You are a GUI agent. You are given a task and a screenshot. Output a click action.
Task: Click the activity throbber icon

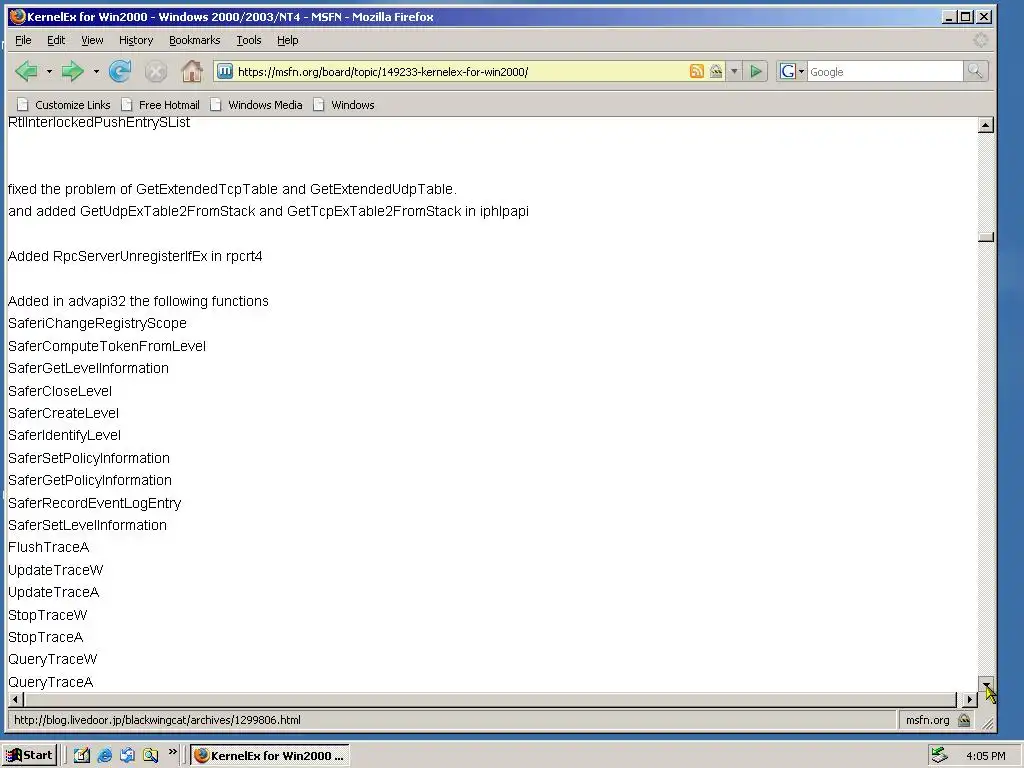click(981, 40)
